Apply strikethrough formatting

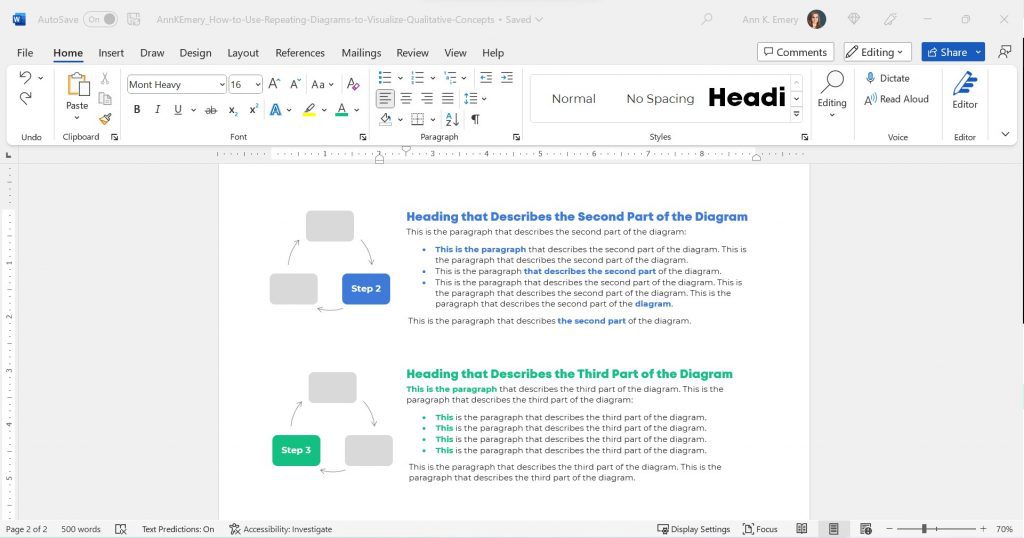[210, 110]
